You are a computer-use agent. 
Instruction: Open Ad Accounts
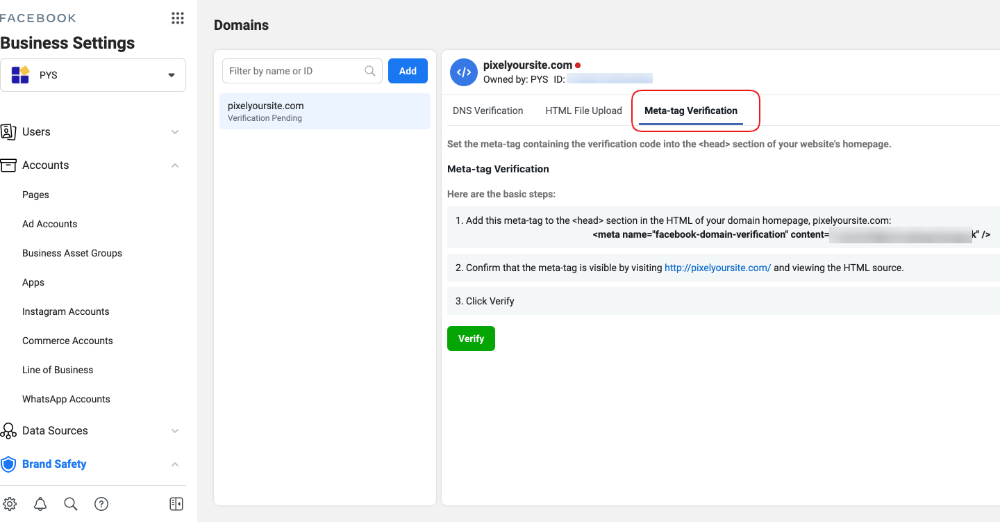point(50,224)
